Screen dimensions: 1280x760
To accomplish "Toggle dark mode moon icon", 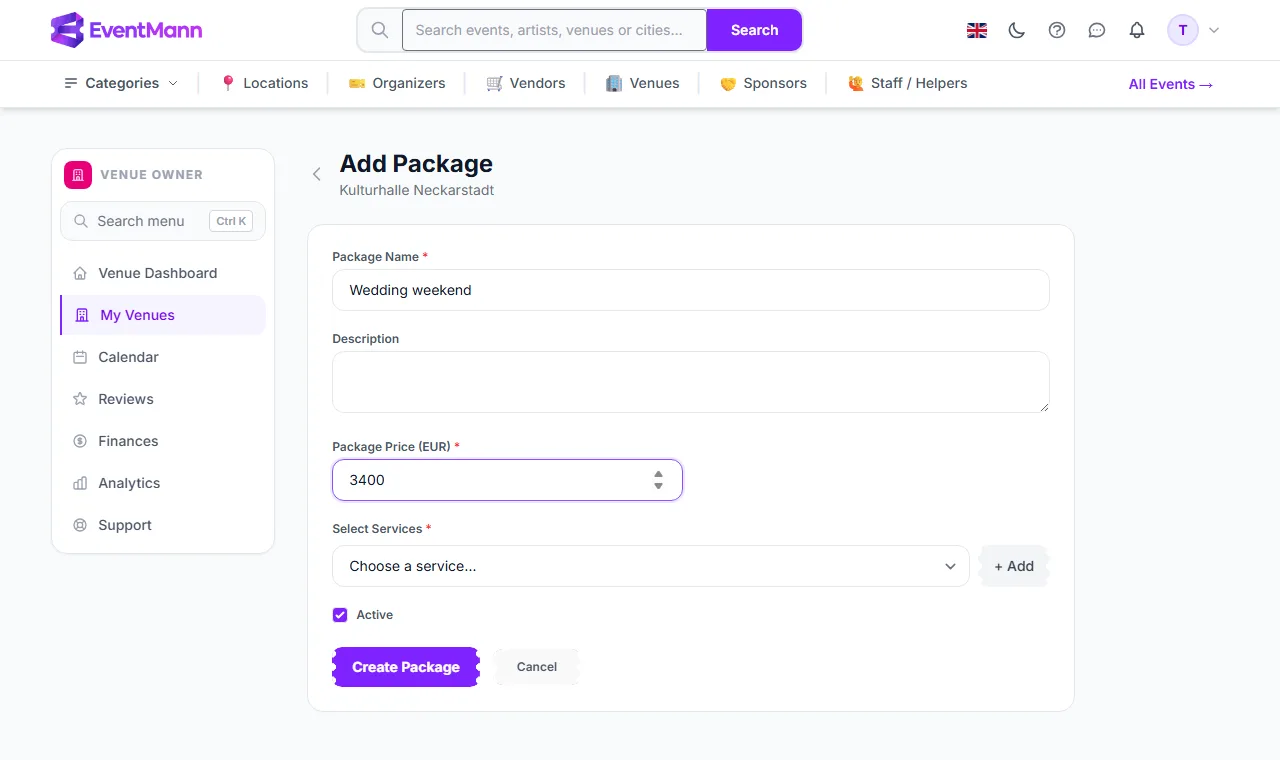I will coord(1017,30).
